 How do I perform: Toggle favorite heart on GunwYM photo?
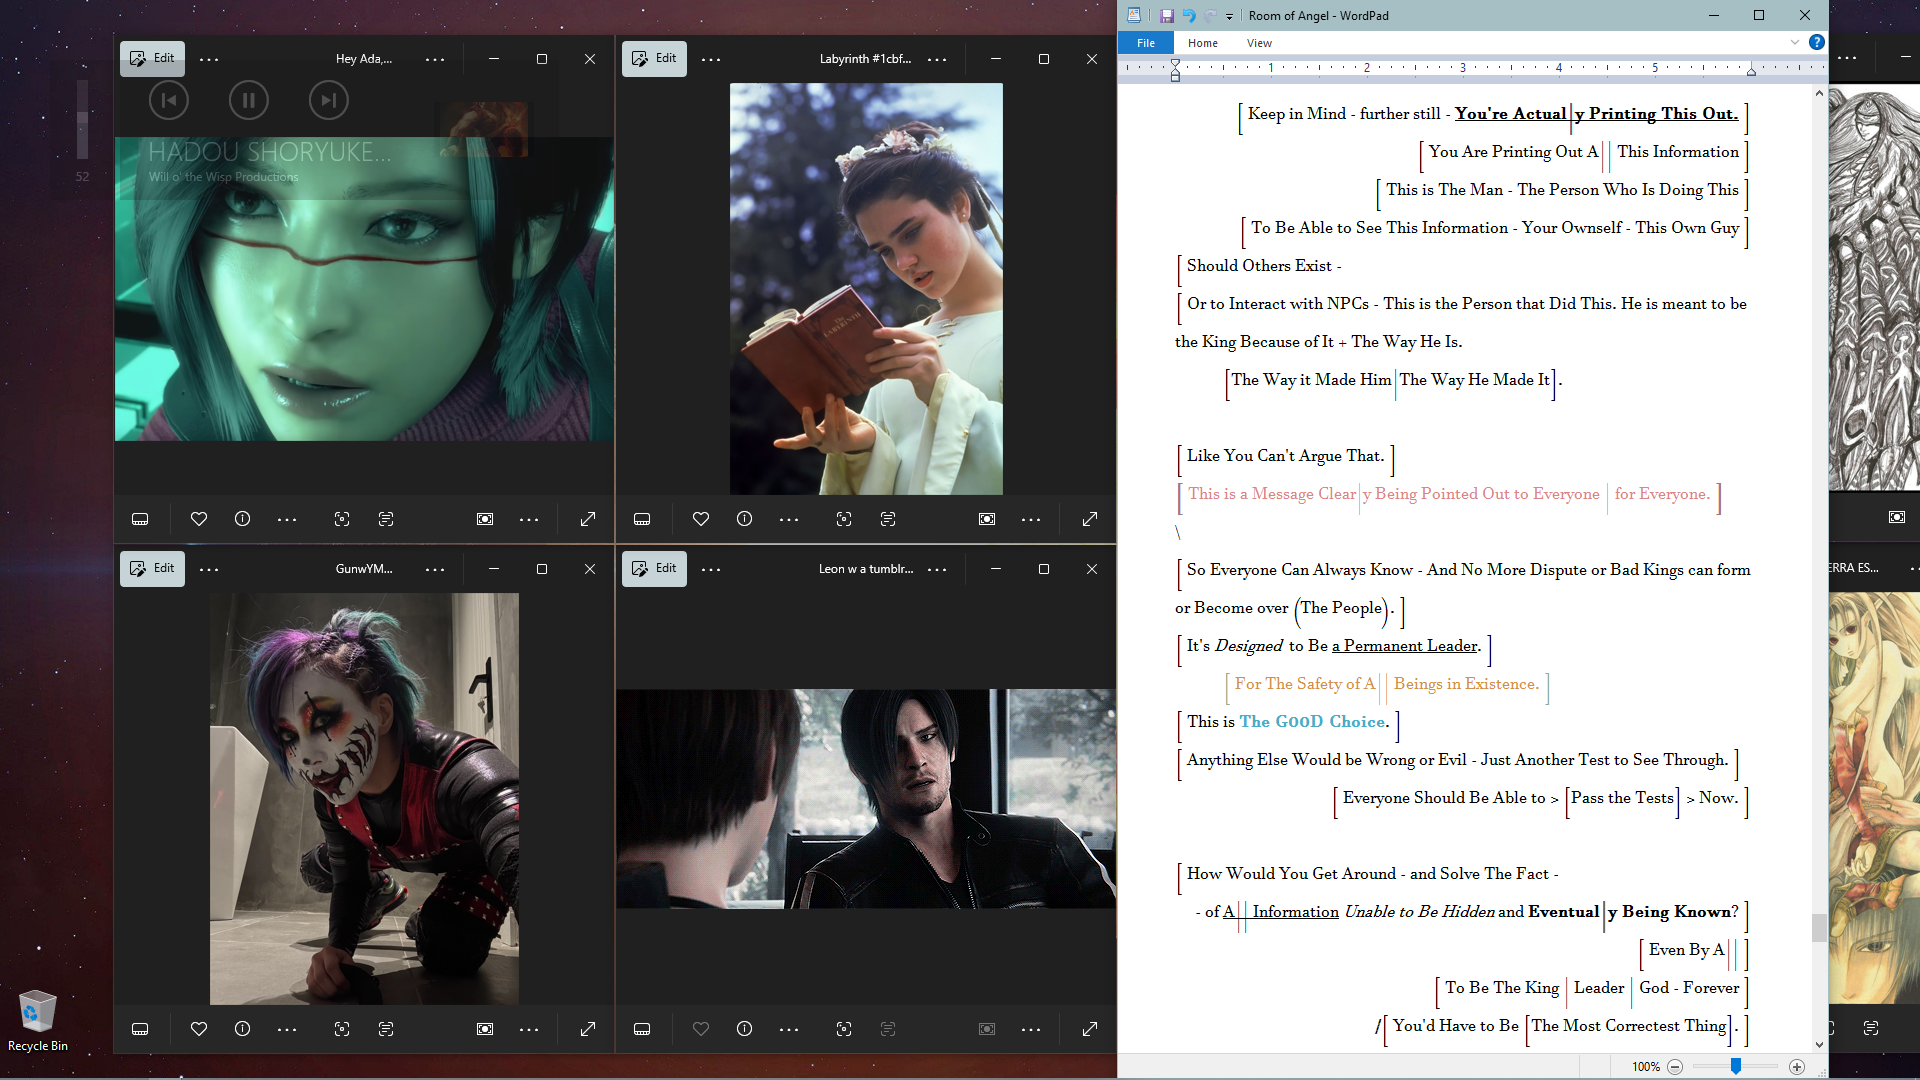coord(198,1029)
